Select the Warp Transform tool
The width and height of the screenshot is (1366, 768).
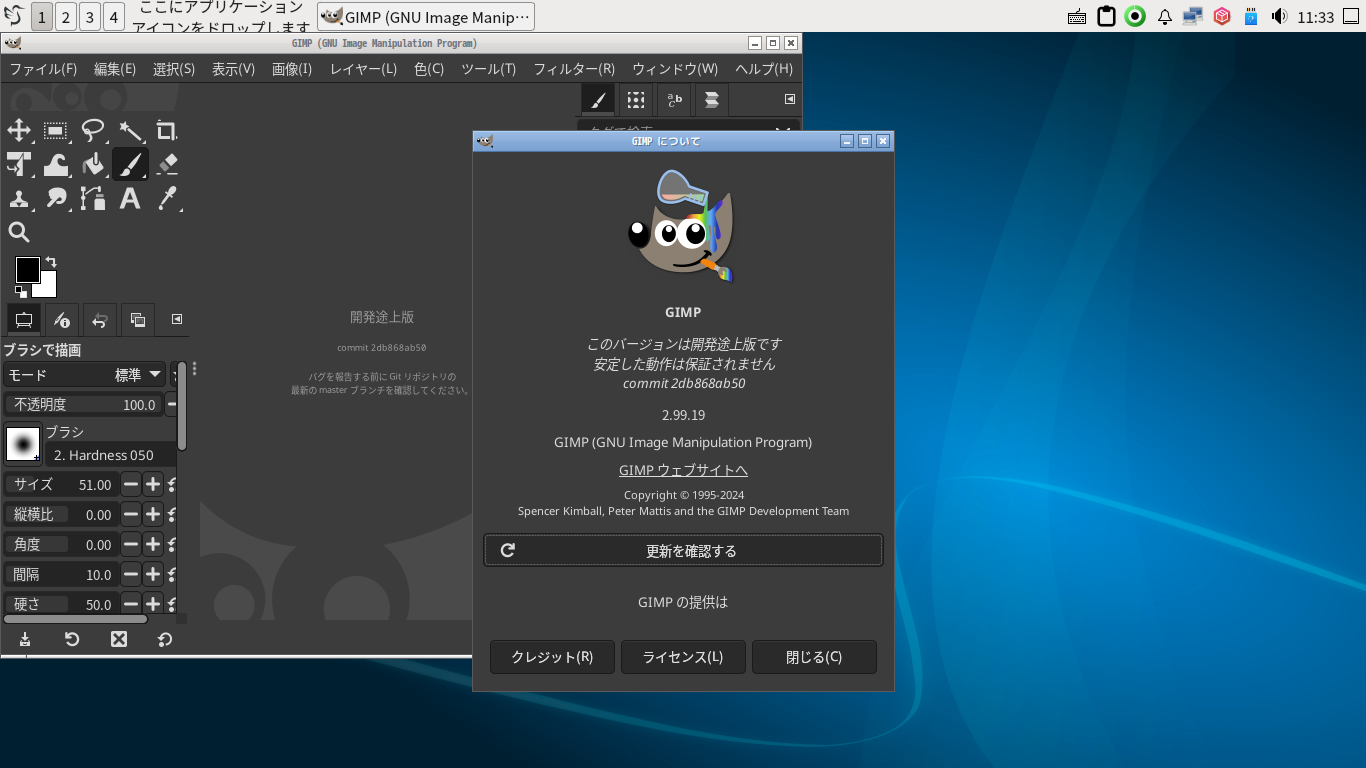[x=56, y=164]
